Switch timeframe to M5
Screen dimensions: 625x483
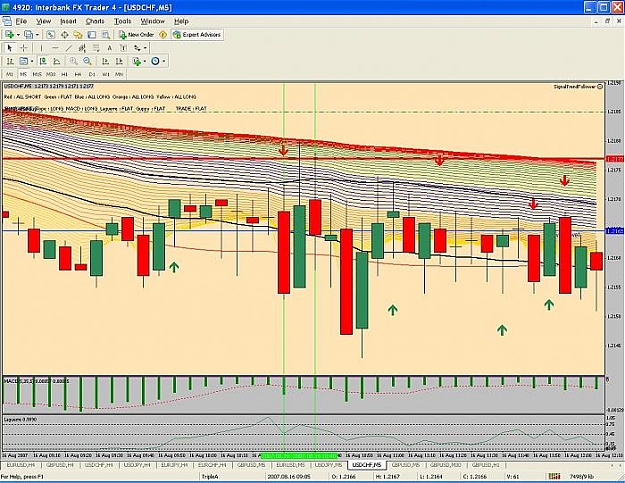[x=24, y=75]
